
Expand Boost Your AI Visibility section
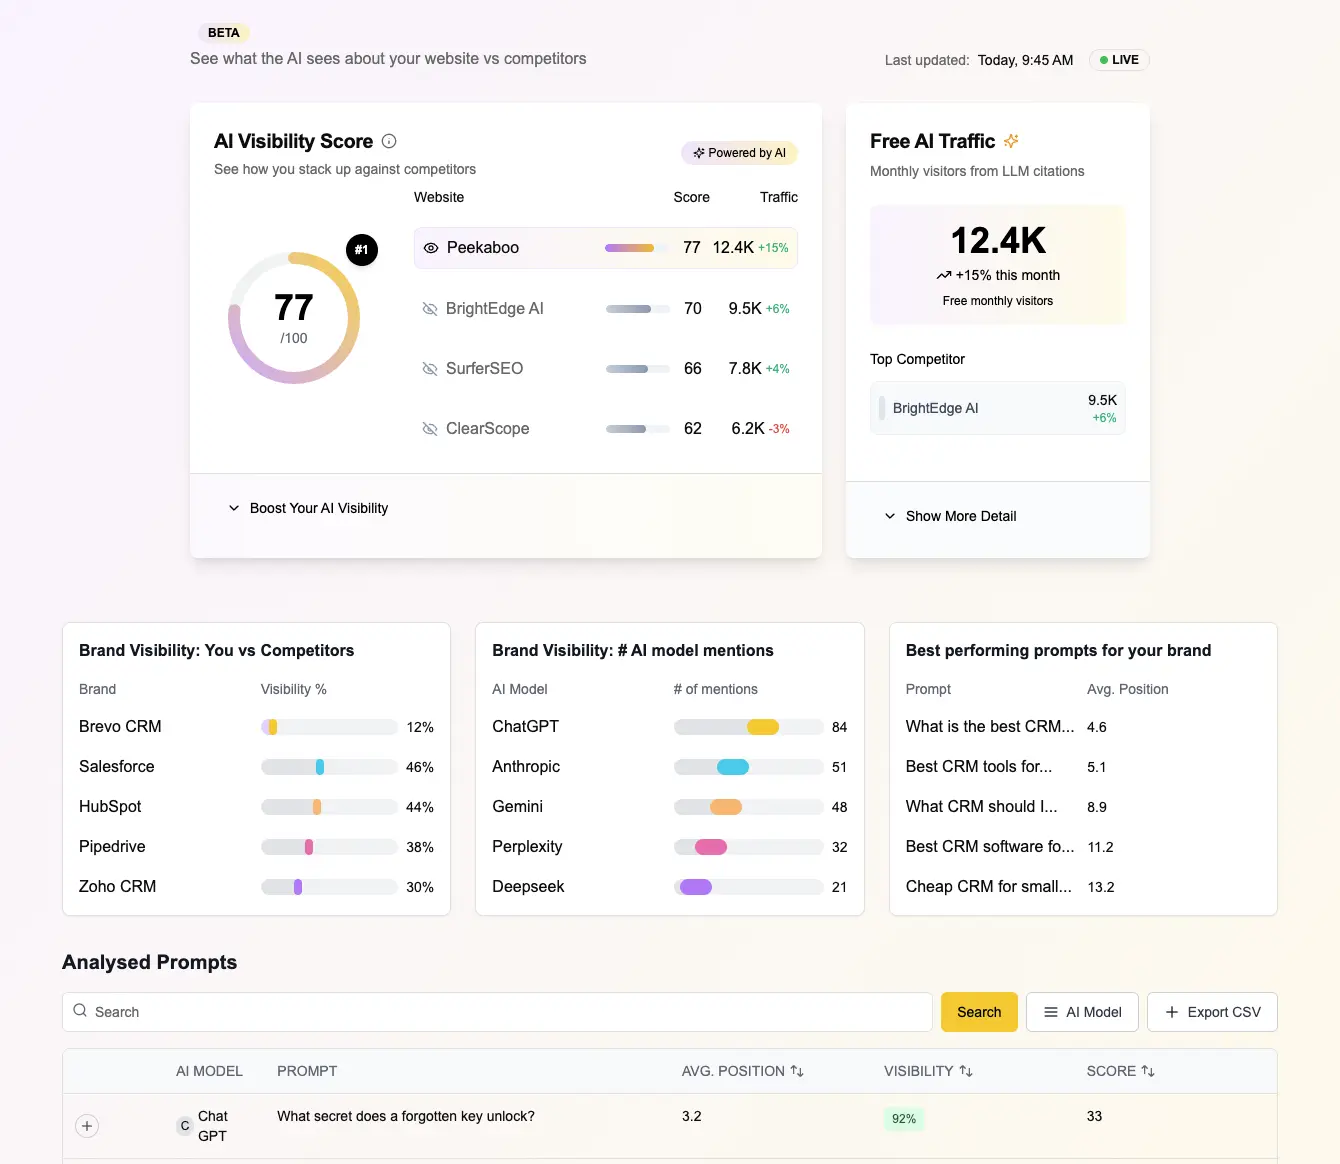coord(308,508)
